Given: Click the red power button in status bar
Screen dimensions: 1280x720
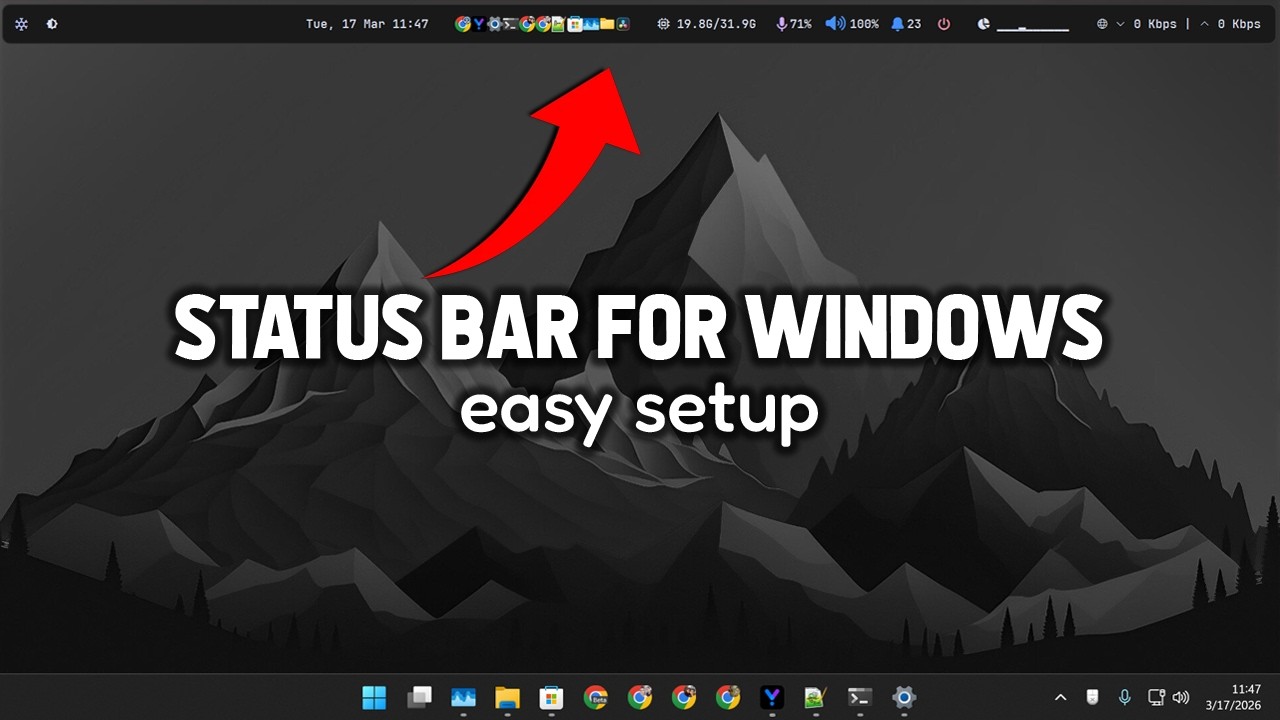Looking at the screenshot, I should [x=944, y=24].
